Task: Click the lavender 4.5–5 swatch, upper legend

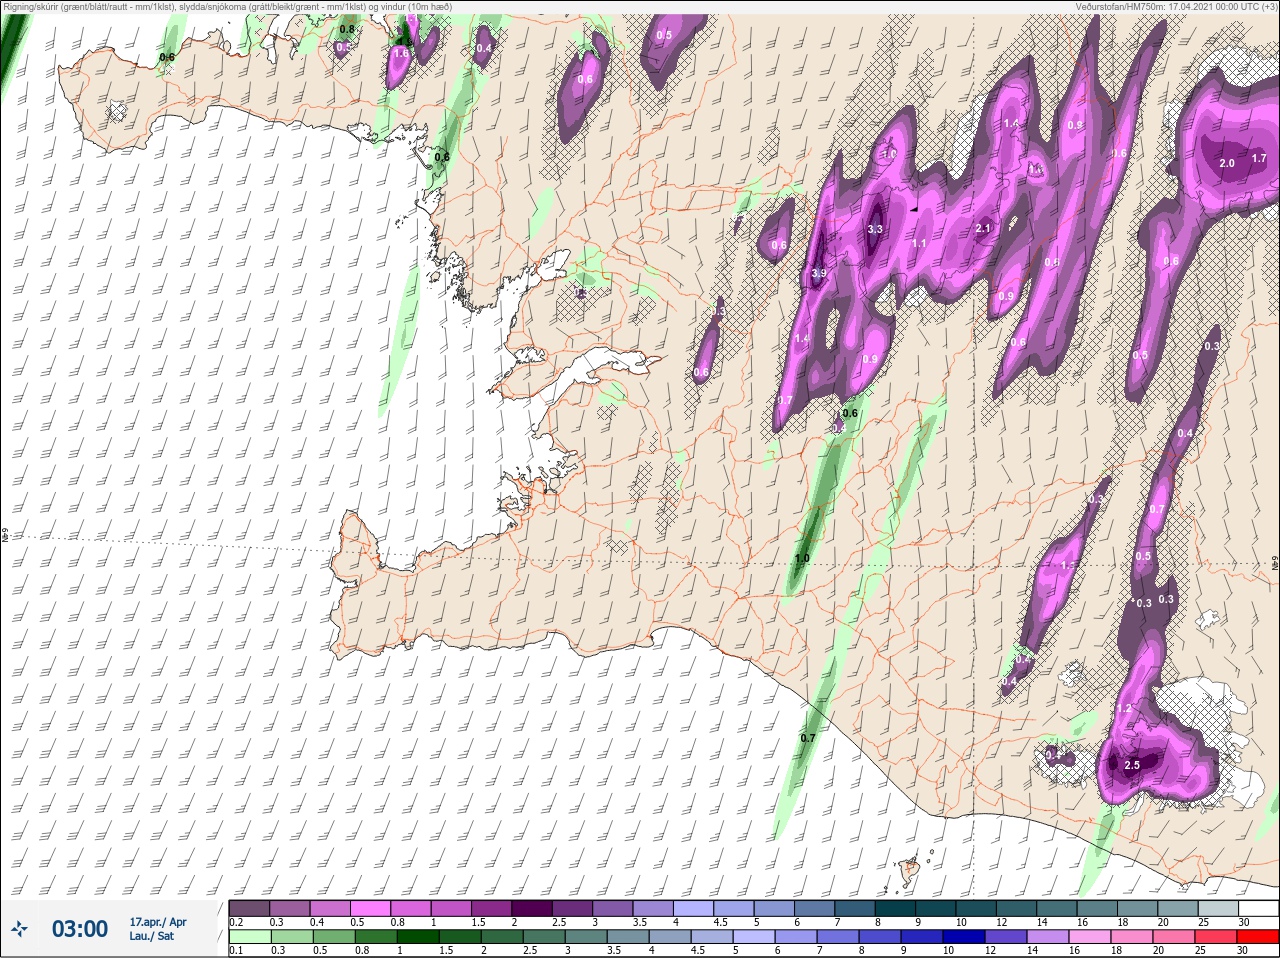Action: (x=734, y=908)
